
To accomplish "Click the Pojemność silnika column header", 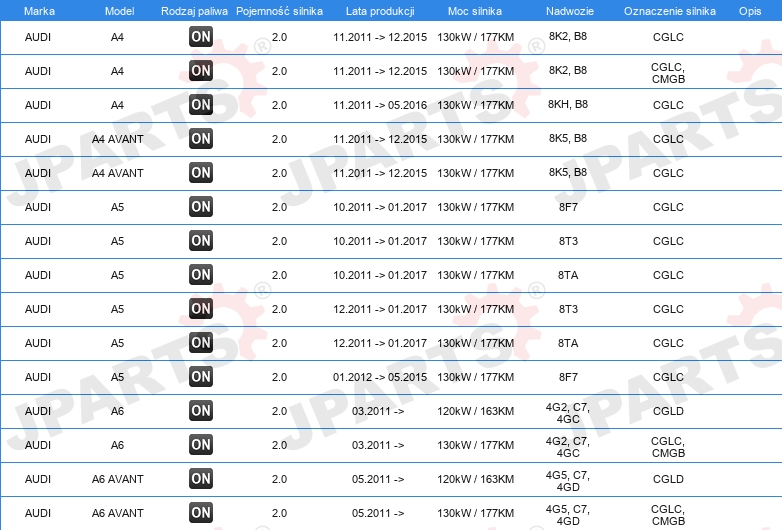I will pos(279,11).
